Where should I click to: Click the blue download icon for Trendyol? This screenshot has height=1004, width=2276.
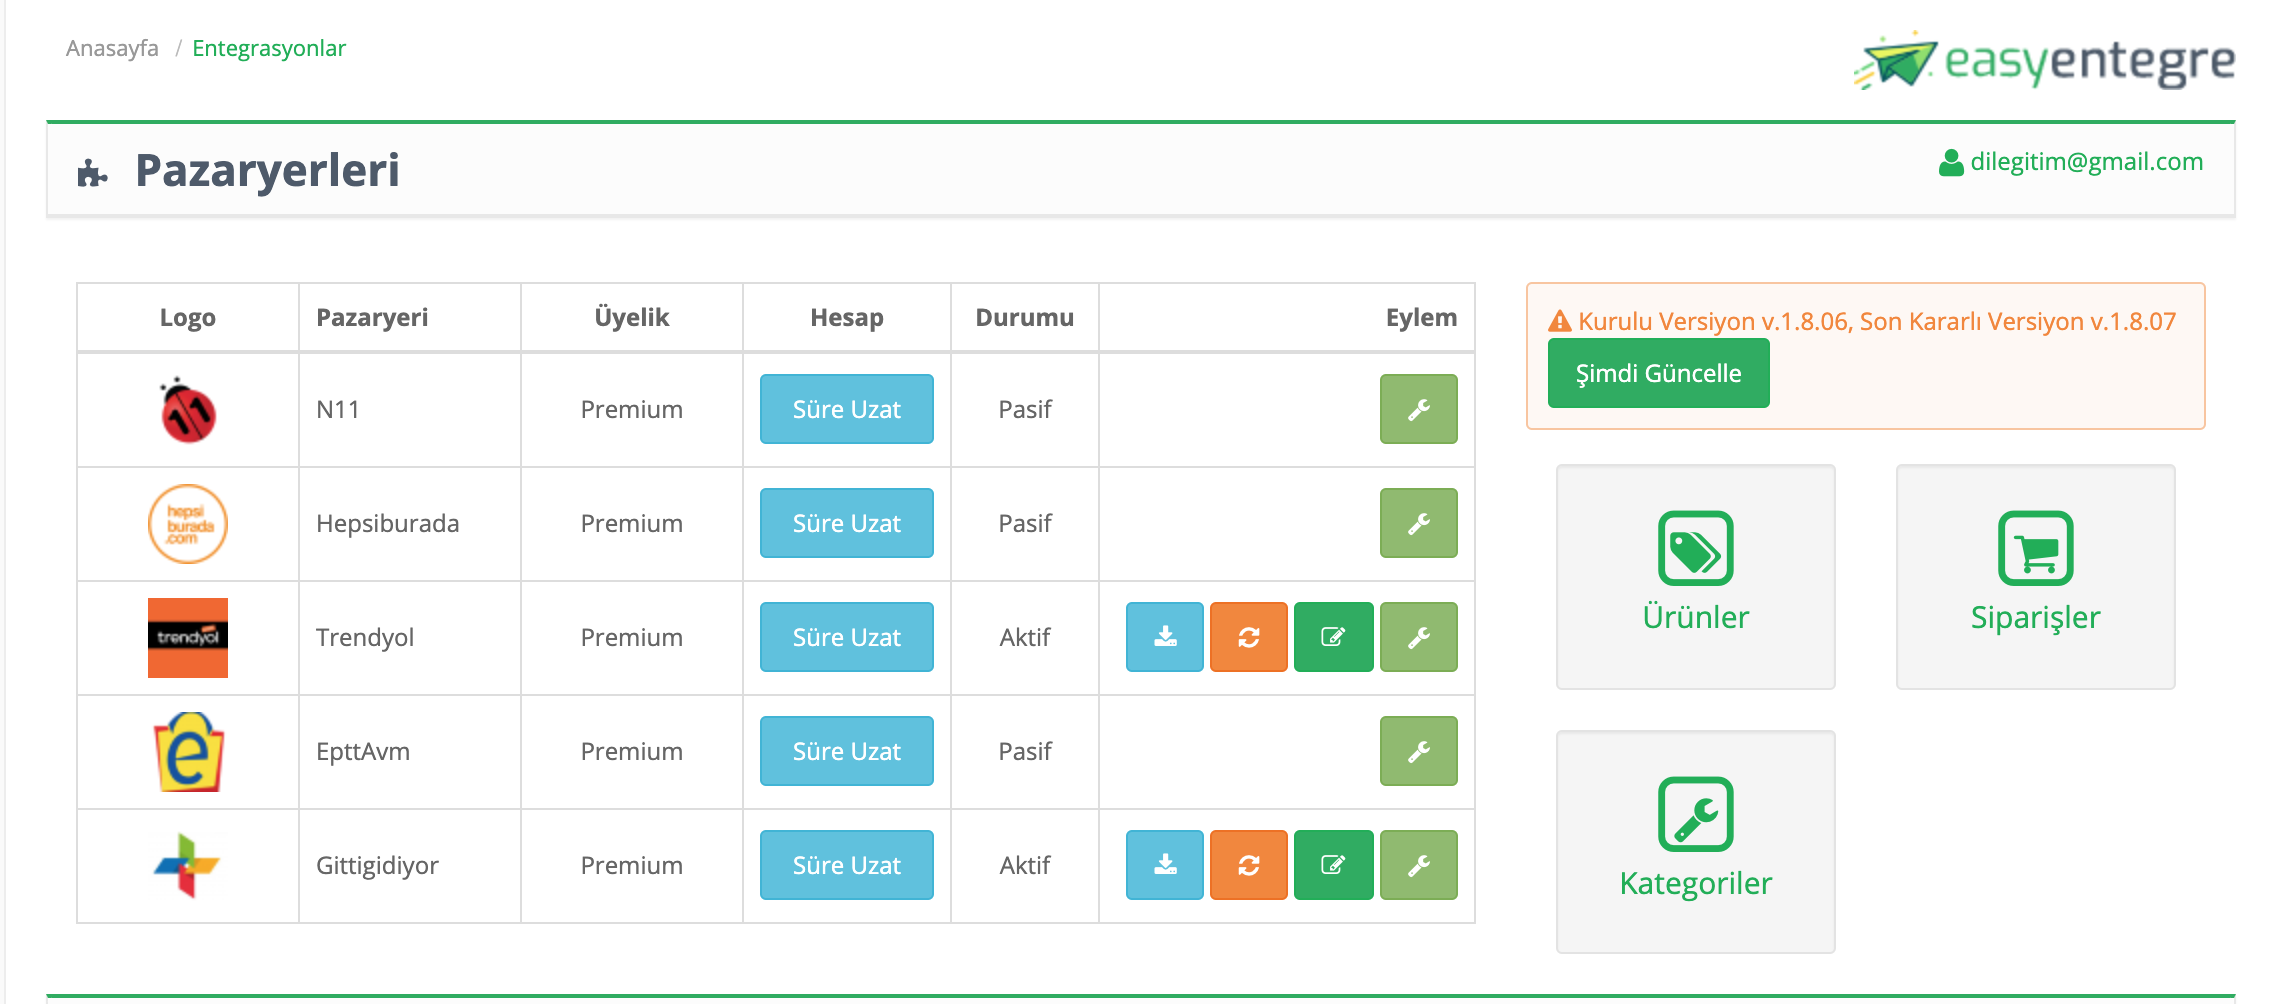click(1165, 637)
